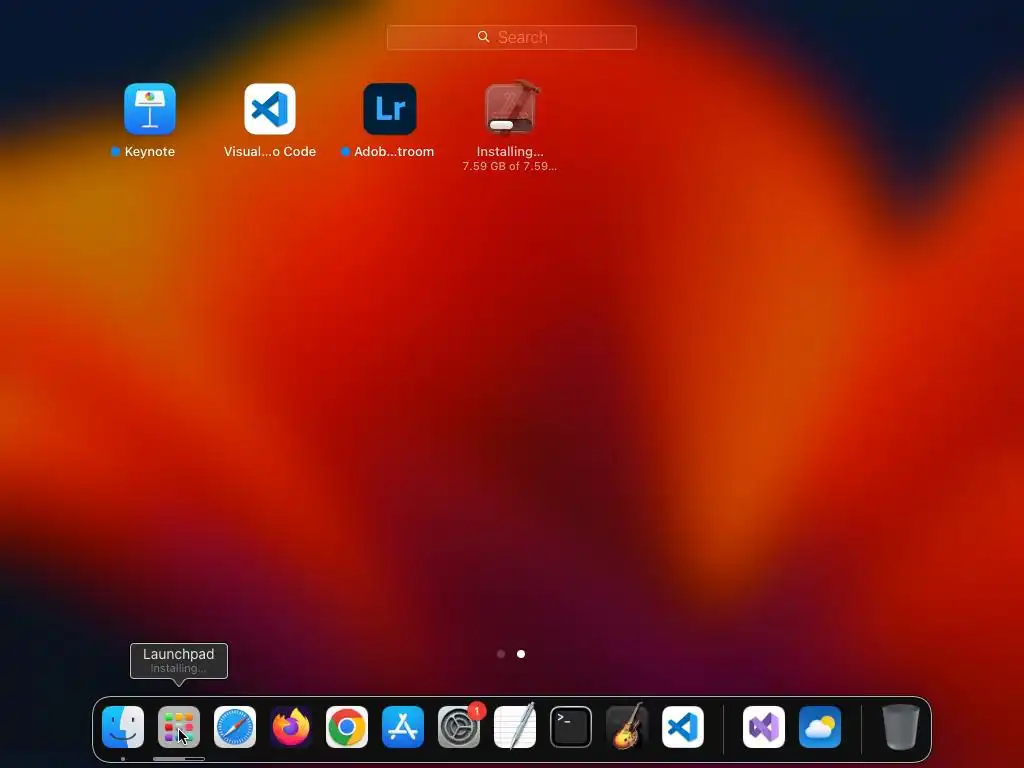
Task: Open GarageBand from the Dock
Action: pyautogui.click(x=627, y=727)
